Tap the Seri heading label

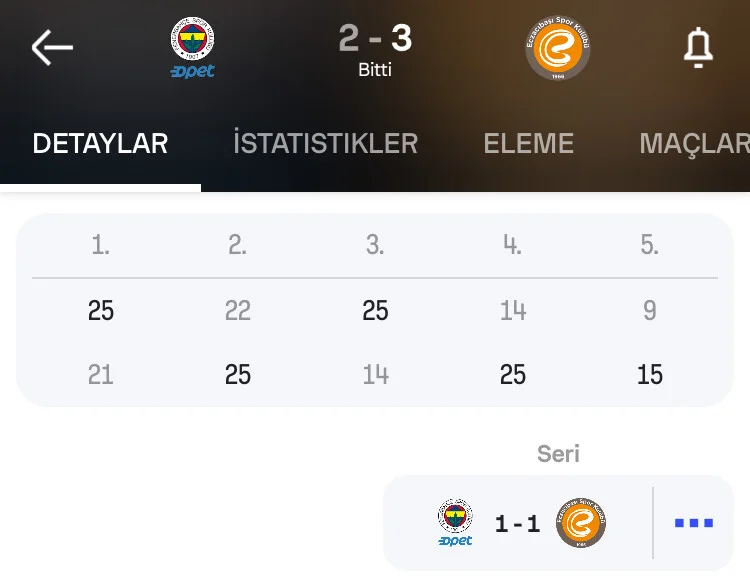click(x=558, y=454)
